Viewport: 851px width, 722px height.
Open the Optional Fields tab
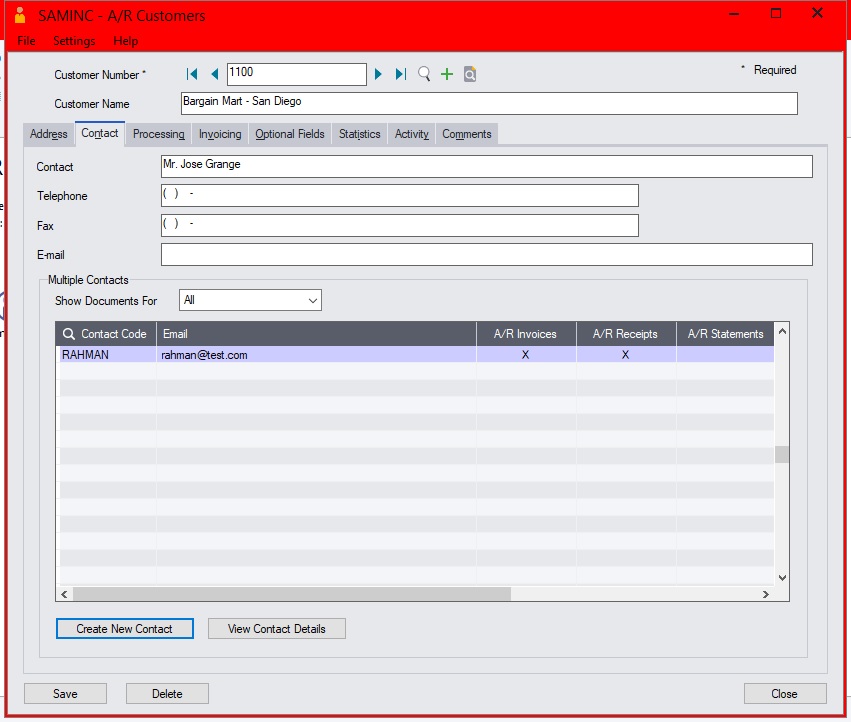[x=290, y=134]
